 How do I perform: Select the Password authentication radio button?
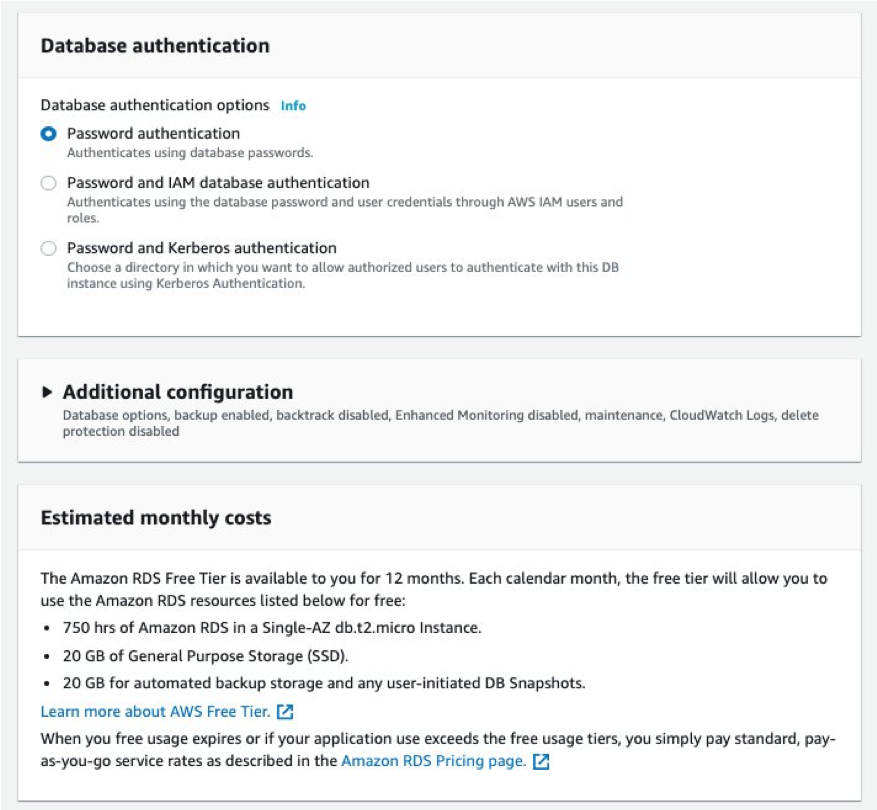point(48,134)
